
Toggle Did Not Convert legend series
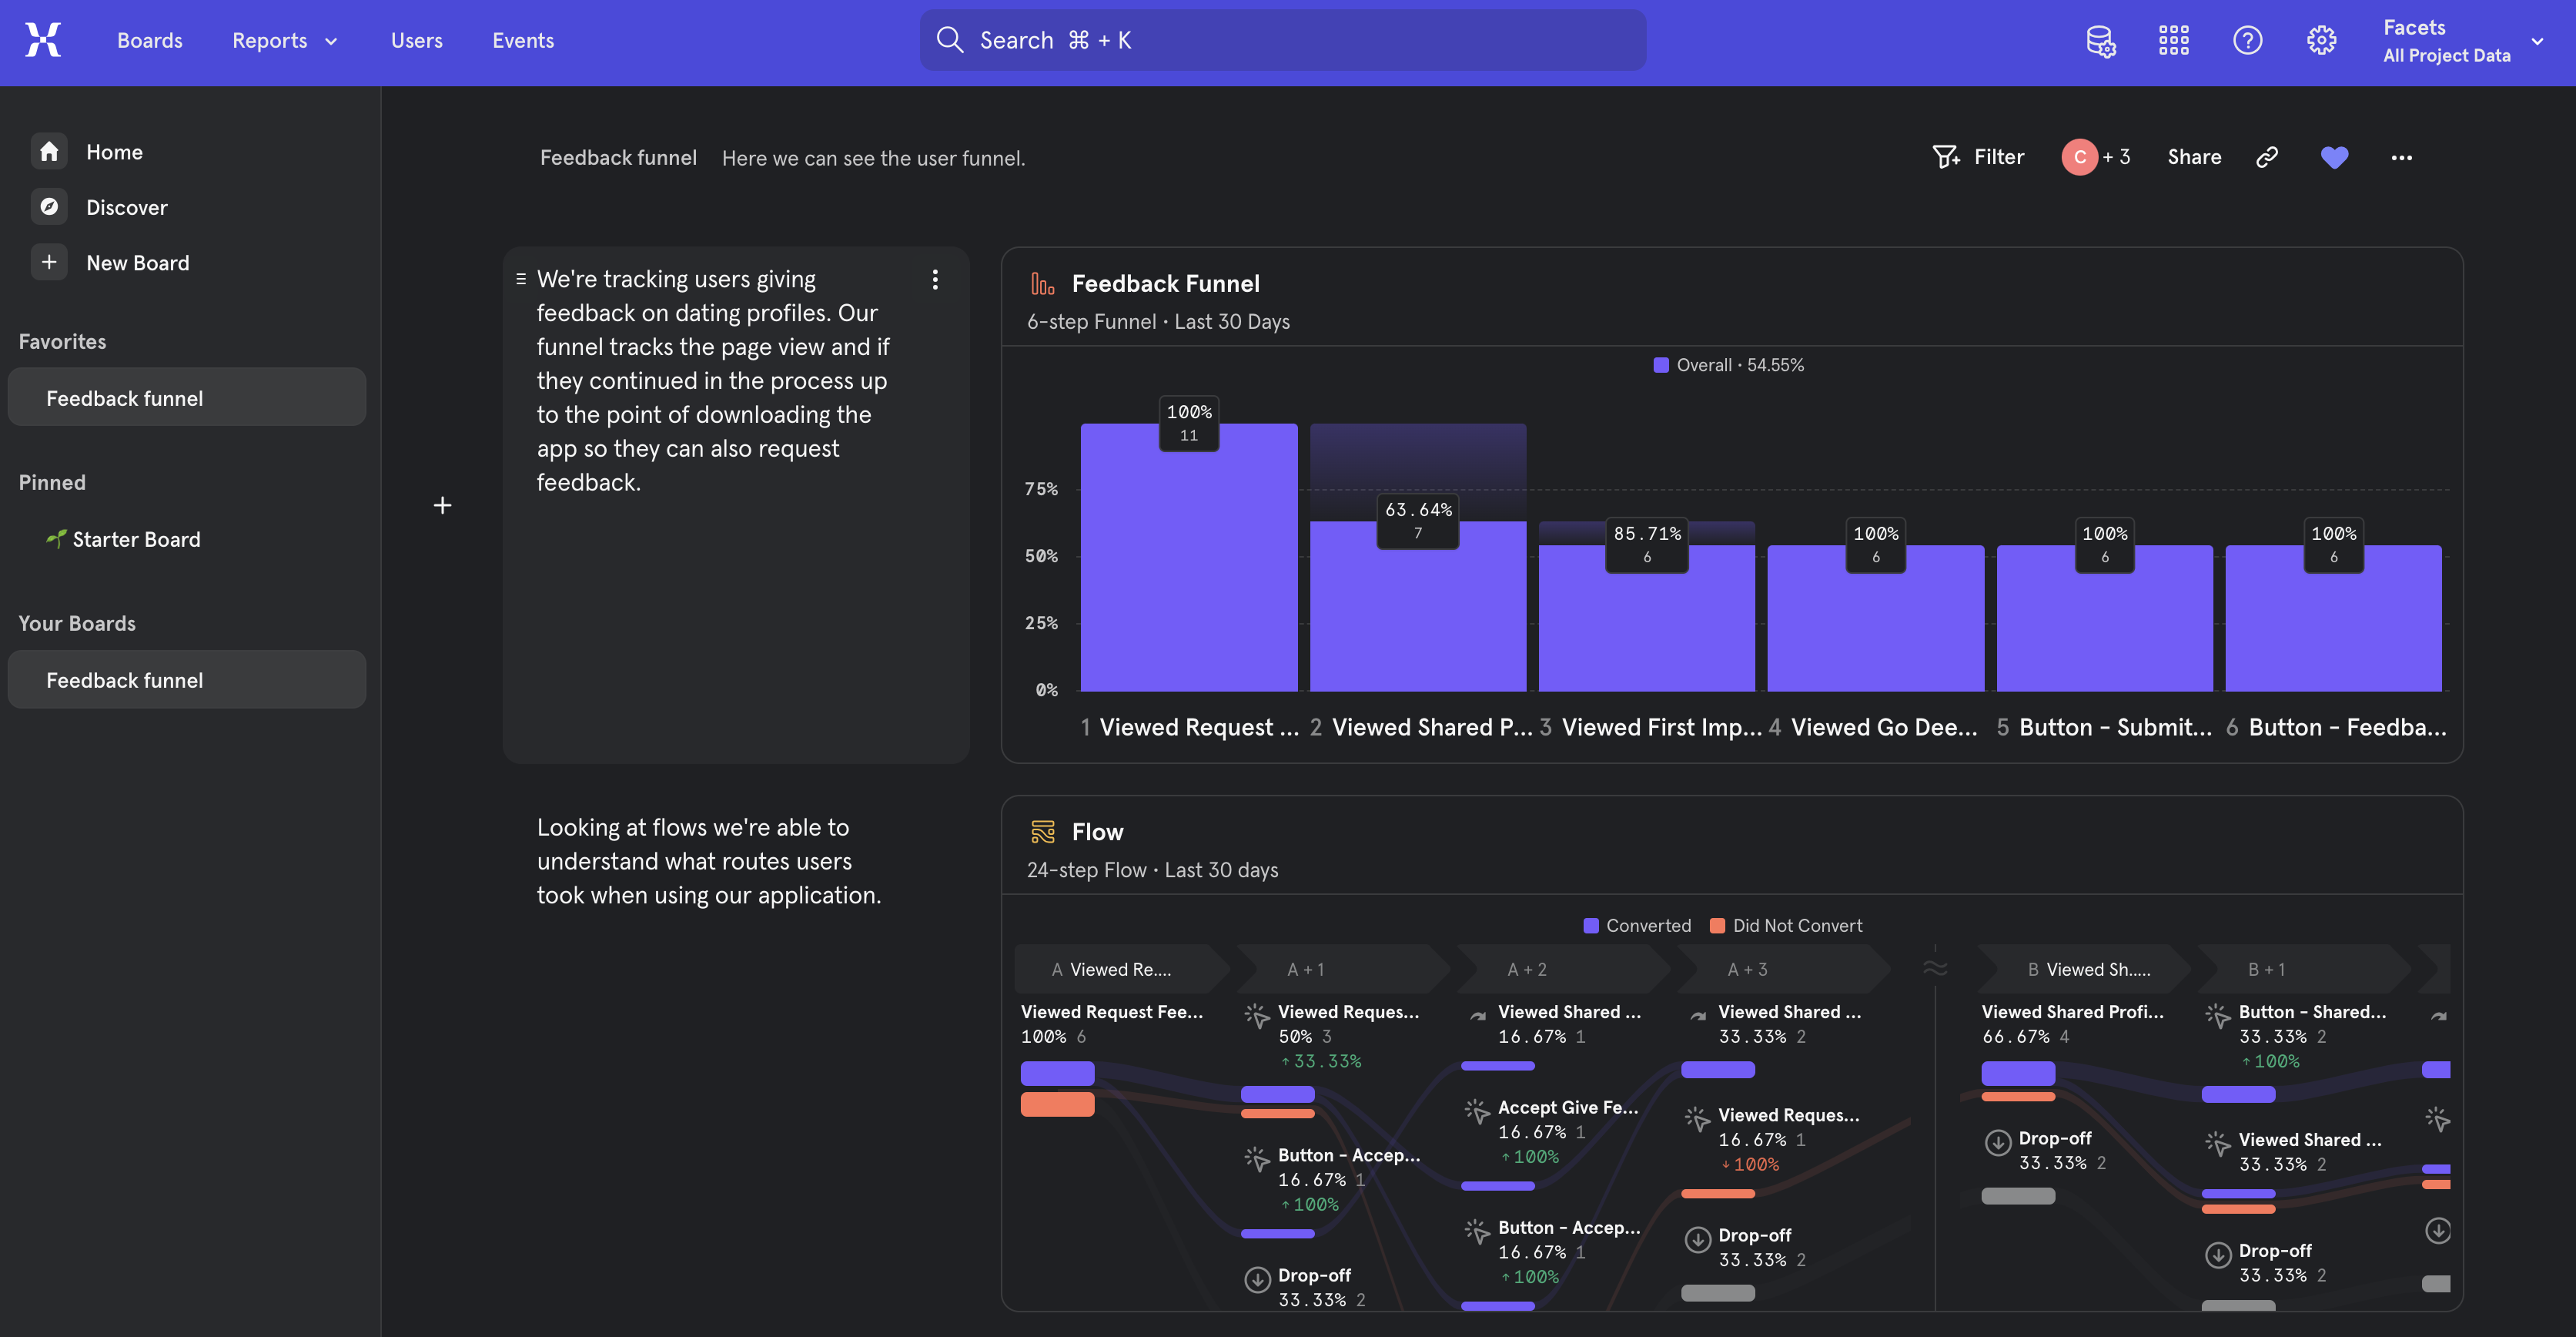1786,925
